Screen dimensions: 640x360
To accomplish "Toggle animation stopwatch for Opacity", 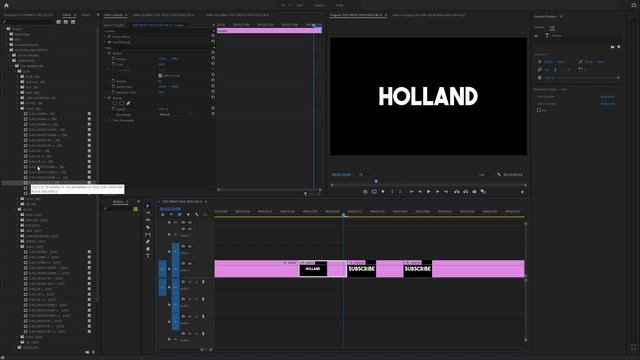I will point(113,109).
